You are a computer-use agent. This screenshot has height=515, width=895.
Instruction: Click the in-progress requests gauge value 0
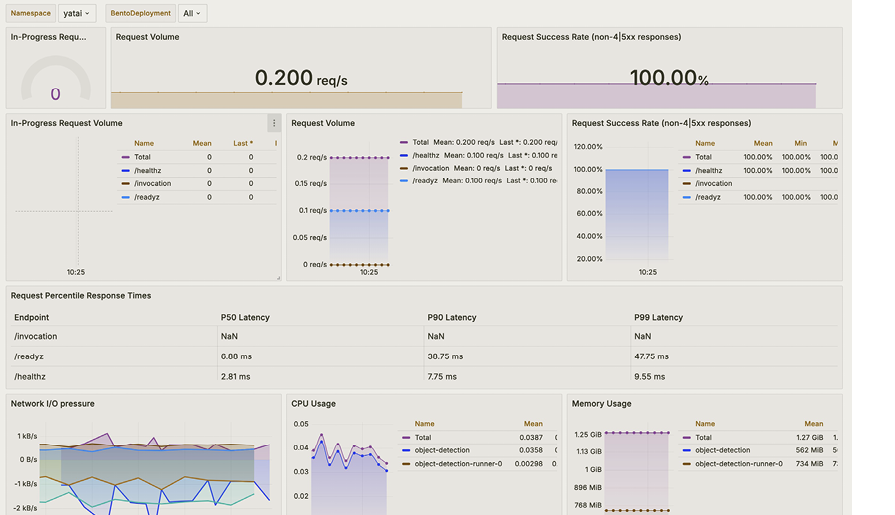tap(55, 94)
